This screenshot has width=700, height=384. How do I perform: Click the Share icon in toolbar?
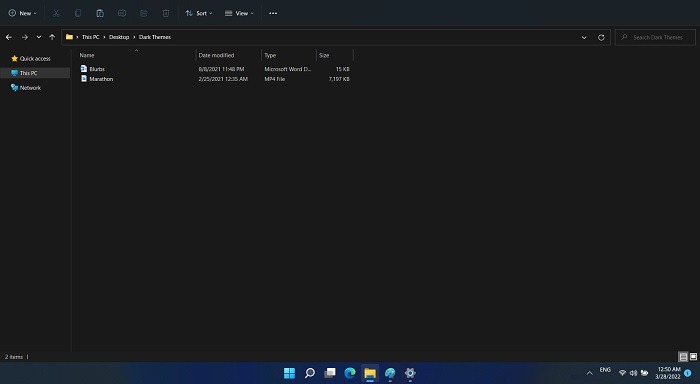click(144, 13)
